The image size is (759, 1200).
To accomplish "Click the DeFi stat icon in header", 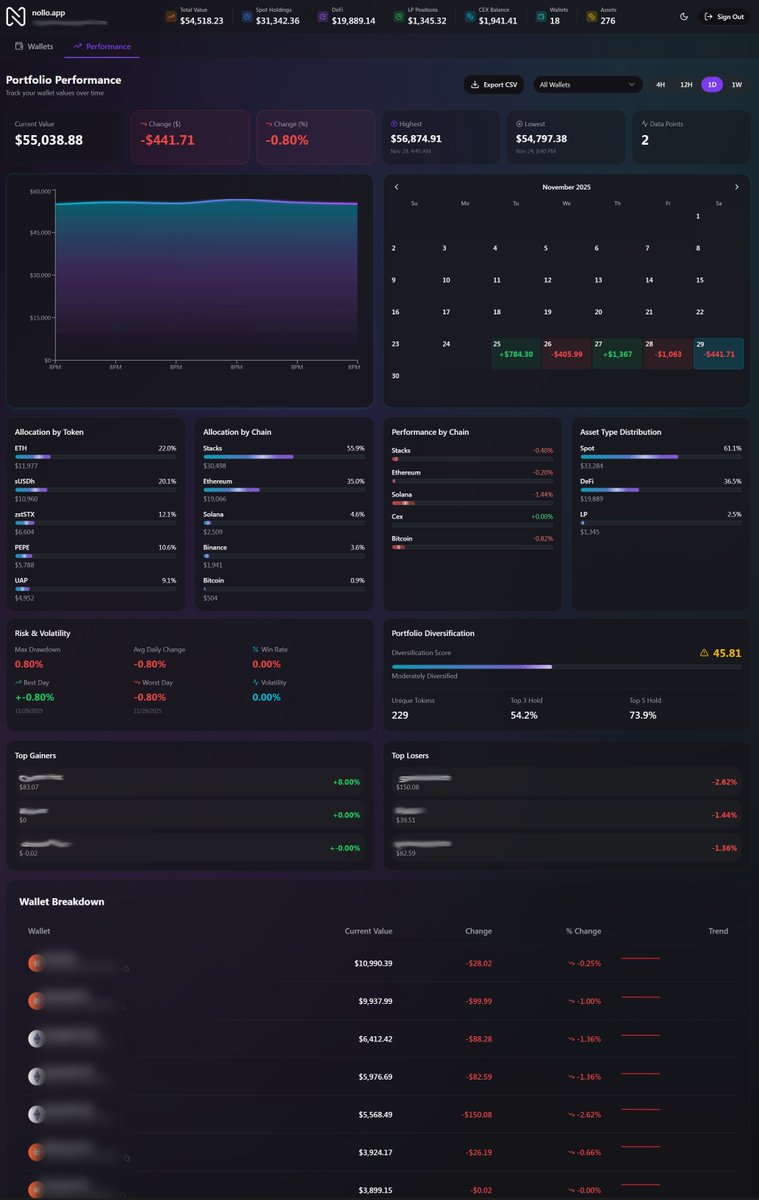I will [x=323, y=16].
